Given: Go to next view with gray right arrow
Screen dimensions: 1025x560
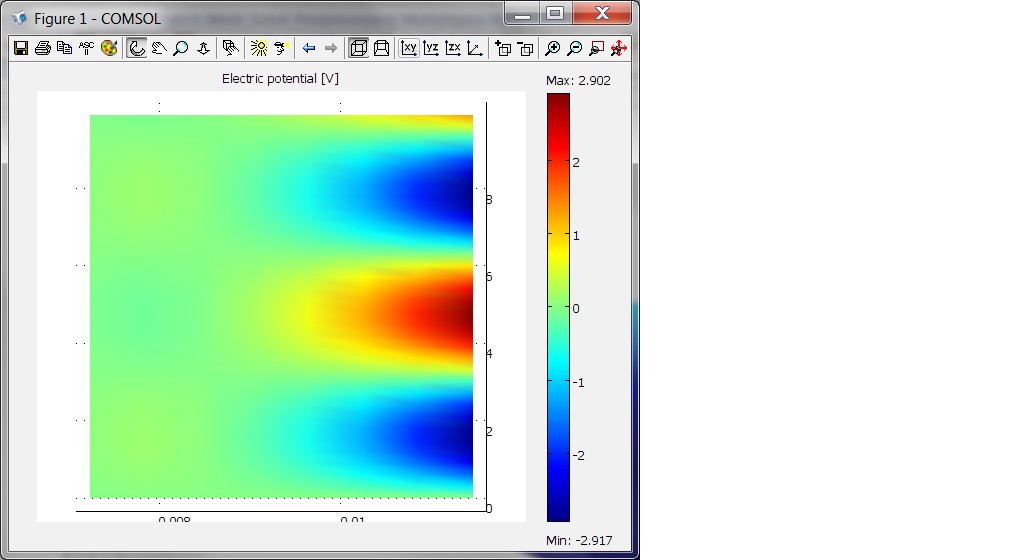Looking at the screenshot, I should tap(331, 48).
